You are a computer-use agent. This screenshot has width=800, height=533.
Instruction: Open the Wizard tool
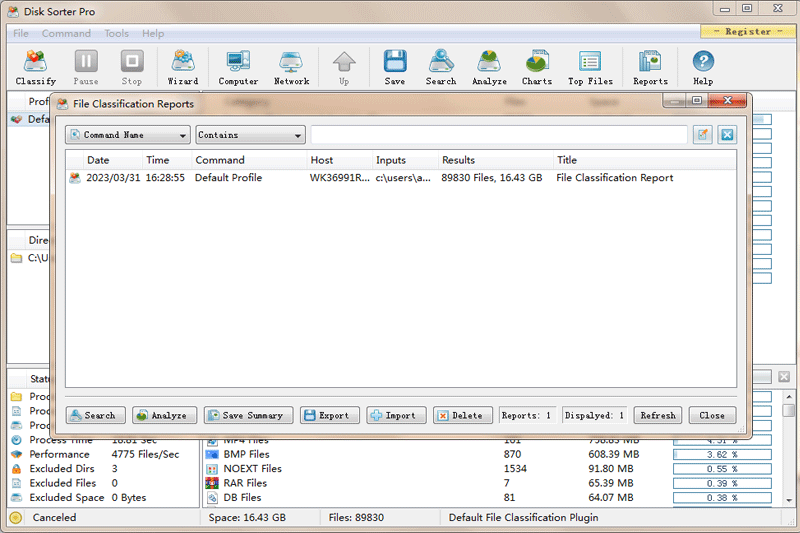(x=182, y=67)
